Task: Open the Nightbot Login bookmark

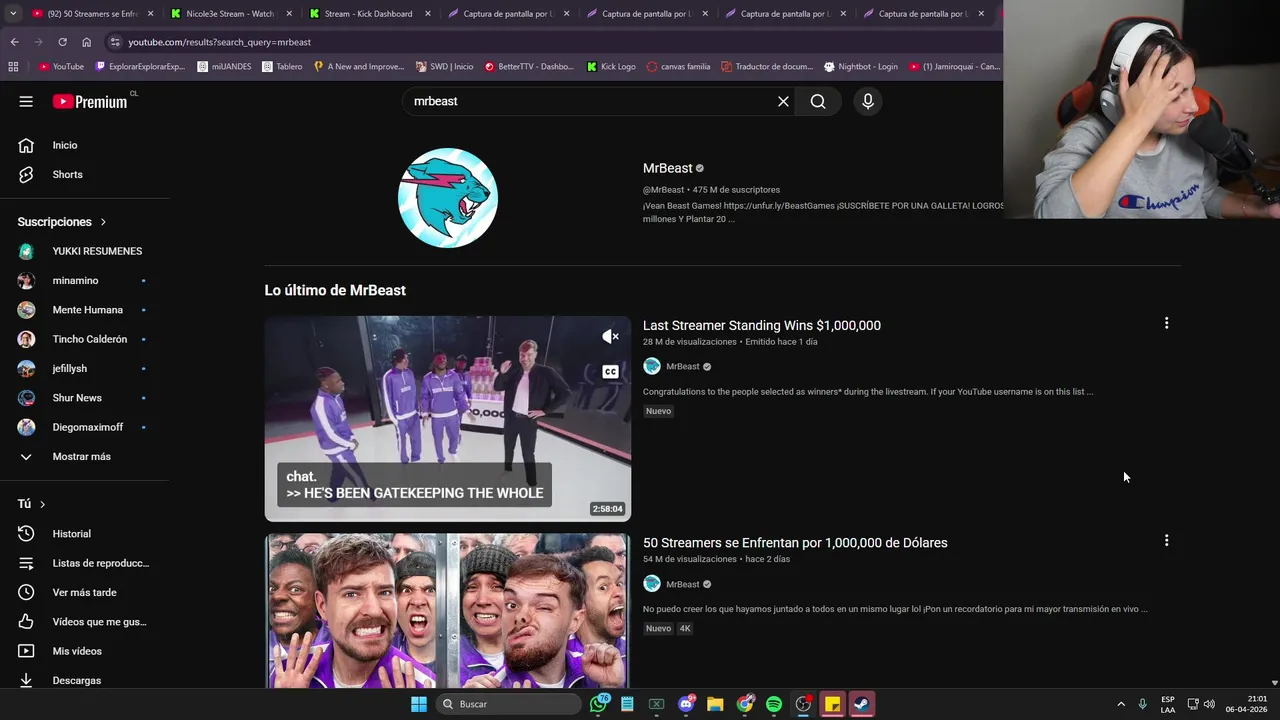Action: pyautogui.click(x=860, y=67)
